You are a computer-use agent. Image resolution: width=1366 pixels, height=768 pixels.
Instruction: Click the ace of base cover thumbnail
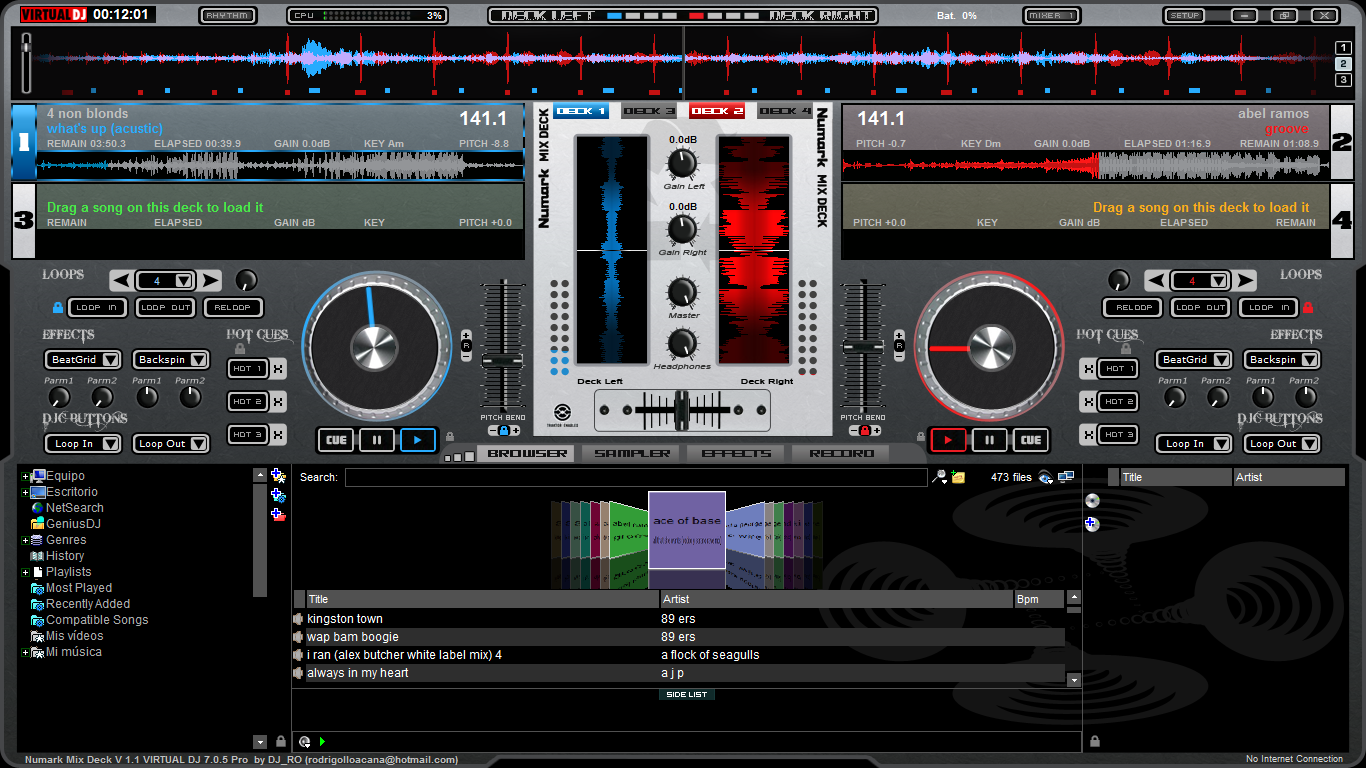pos(686,530)
